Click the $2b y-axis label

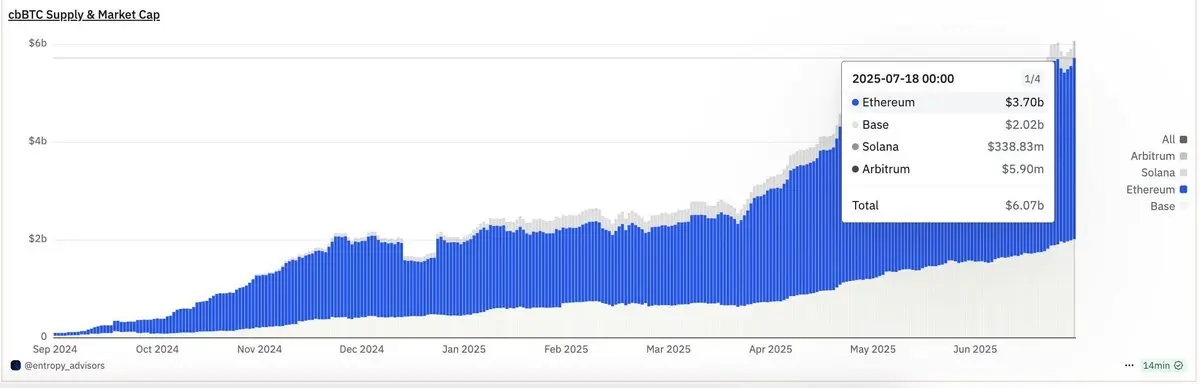pos(37,240)
